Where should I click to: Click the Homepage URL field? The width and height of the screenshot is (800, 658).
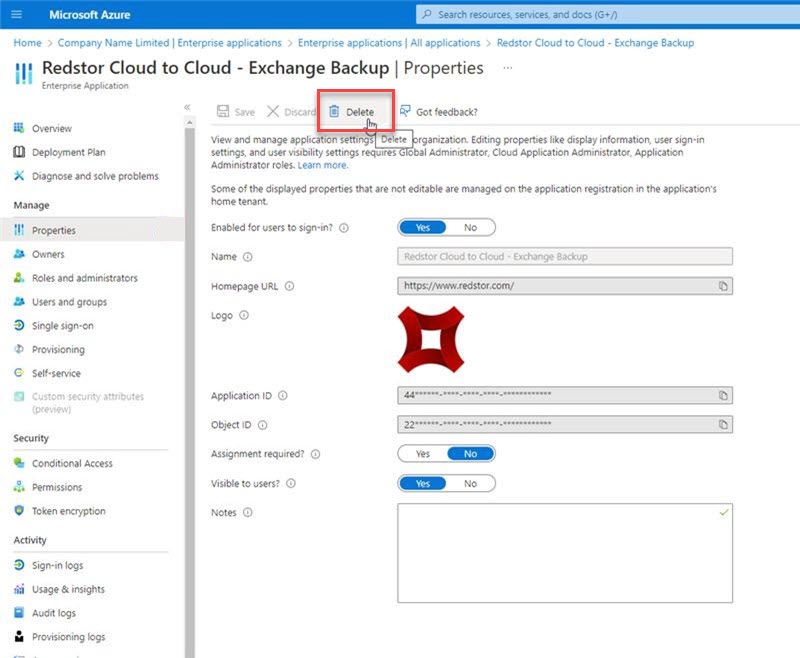pyautogui.click(x=565, y=286)
